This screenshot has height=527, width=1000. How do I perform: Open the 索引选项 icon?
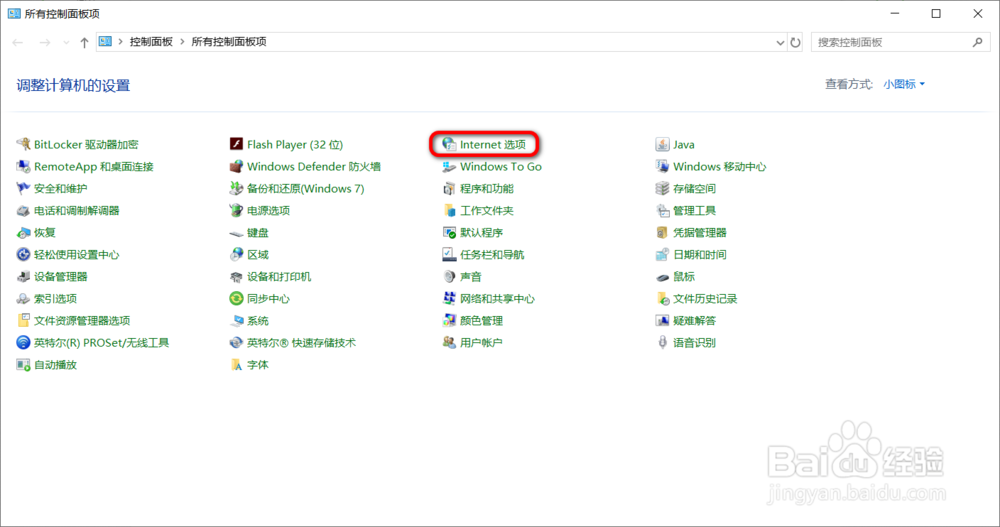click(x=24, y=299)
